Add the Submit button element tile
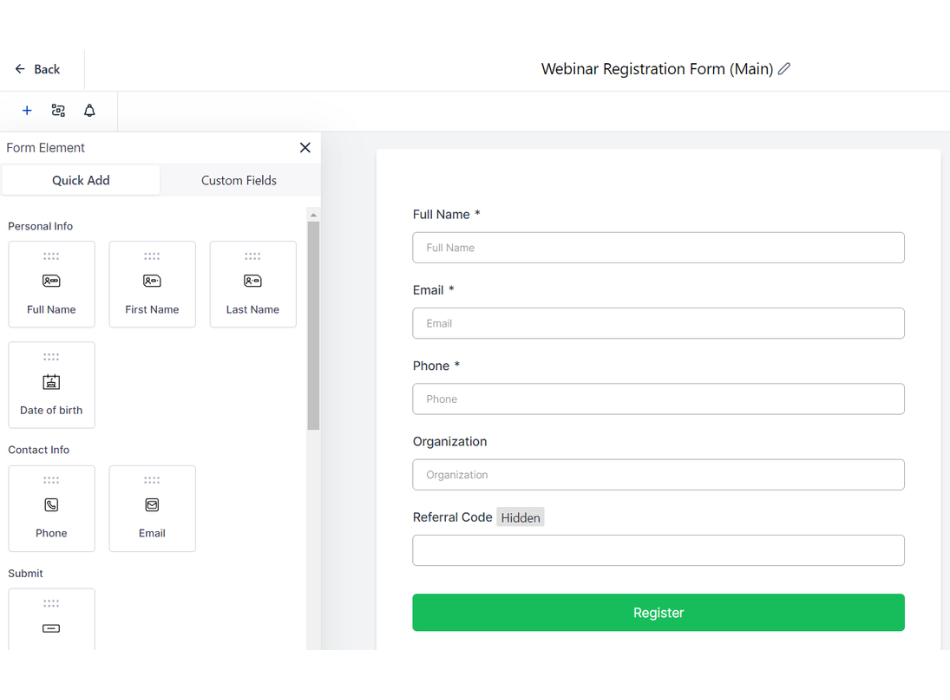This screenshot has width=950, height=700. tap(51, 622)
